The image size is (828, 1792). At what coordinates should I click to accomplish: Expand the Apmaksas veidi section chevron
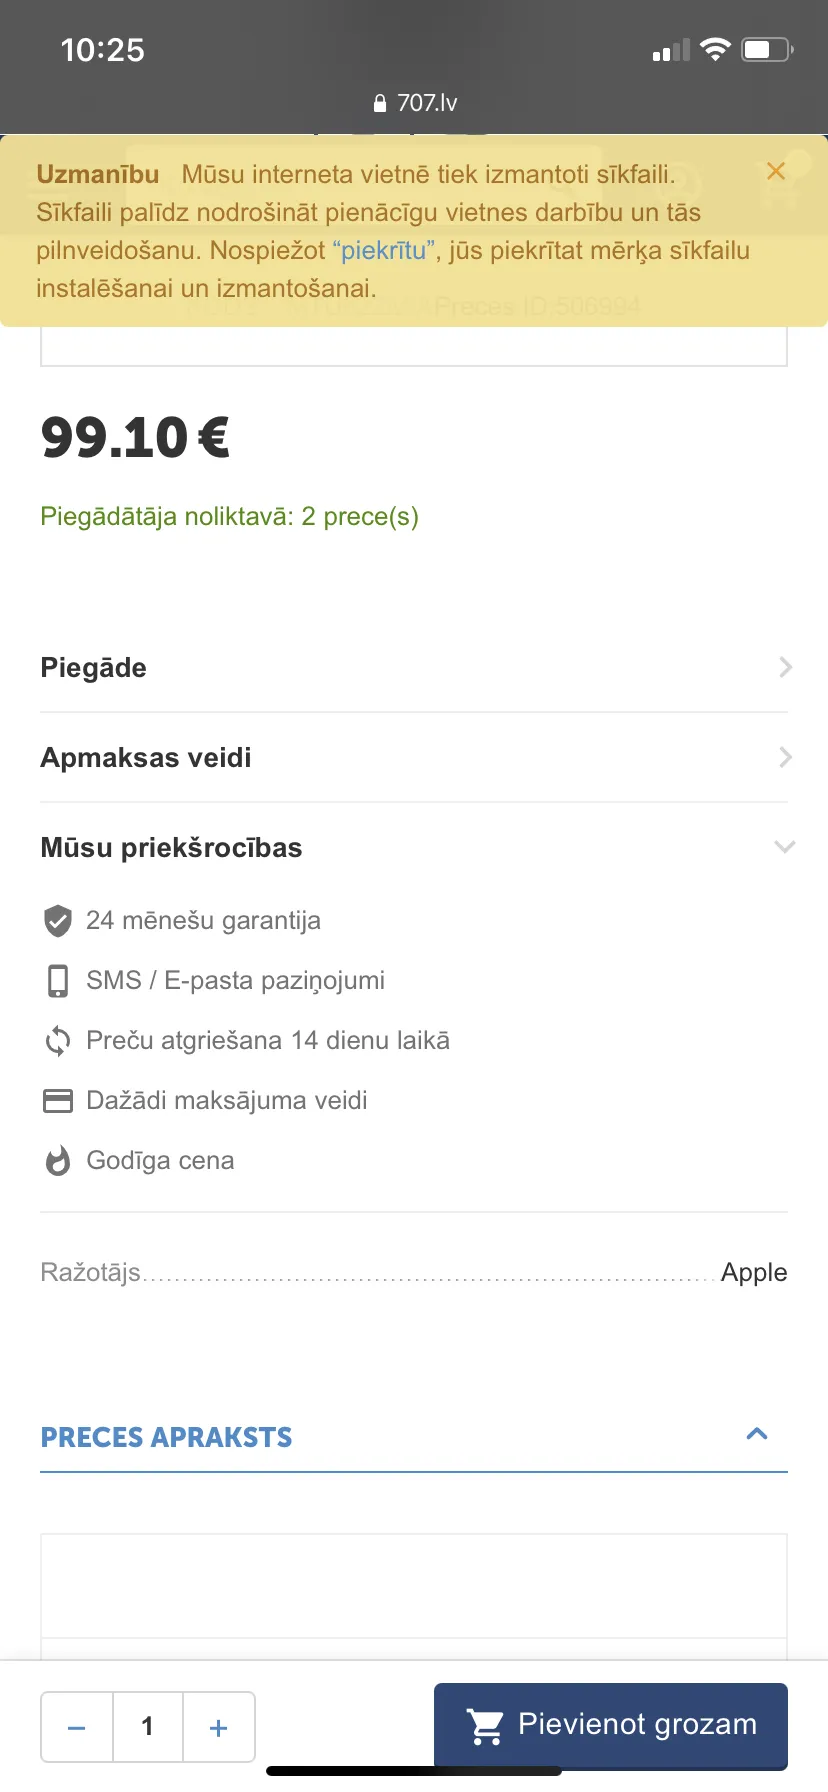[785, 757]
